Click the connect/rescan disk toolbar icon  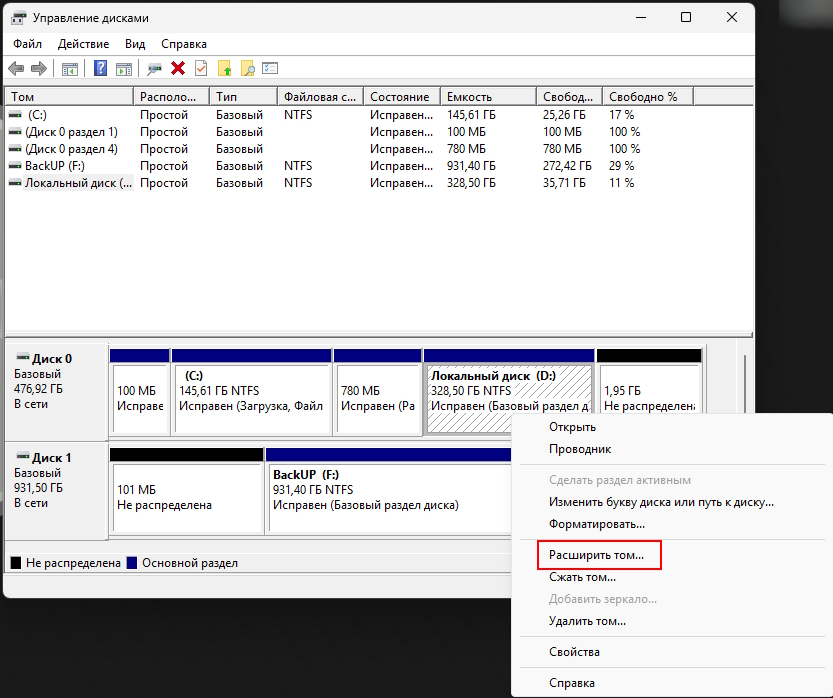[154, 69]
